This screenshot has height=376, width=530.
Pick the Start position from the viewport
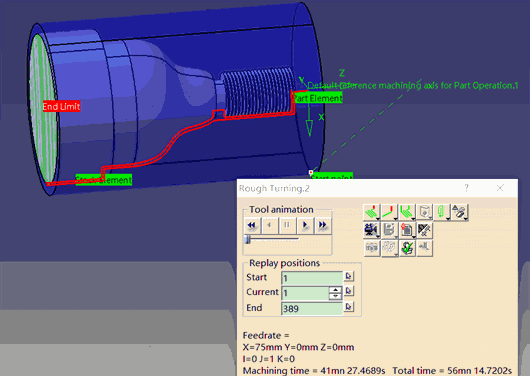[x=349, y=276]
